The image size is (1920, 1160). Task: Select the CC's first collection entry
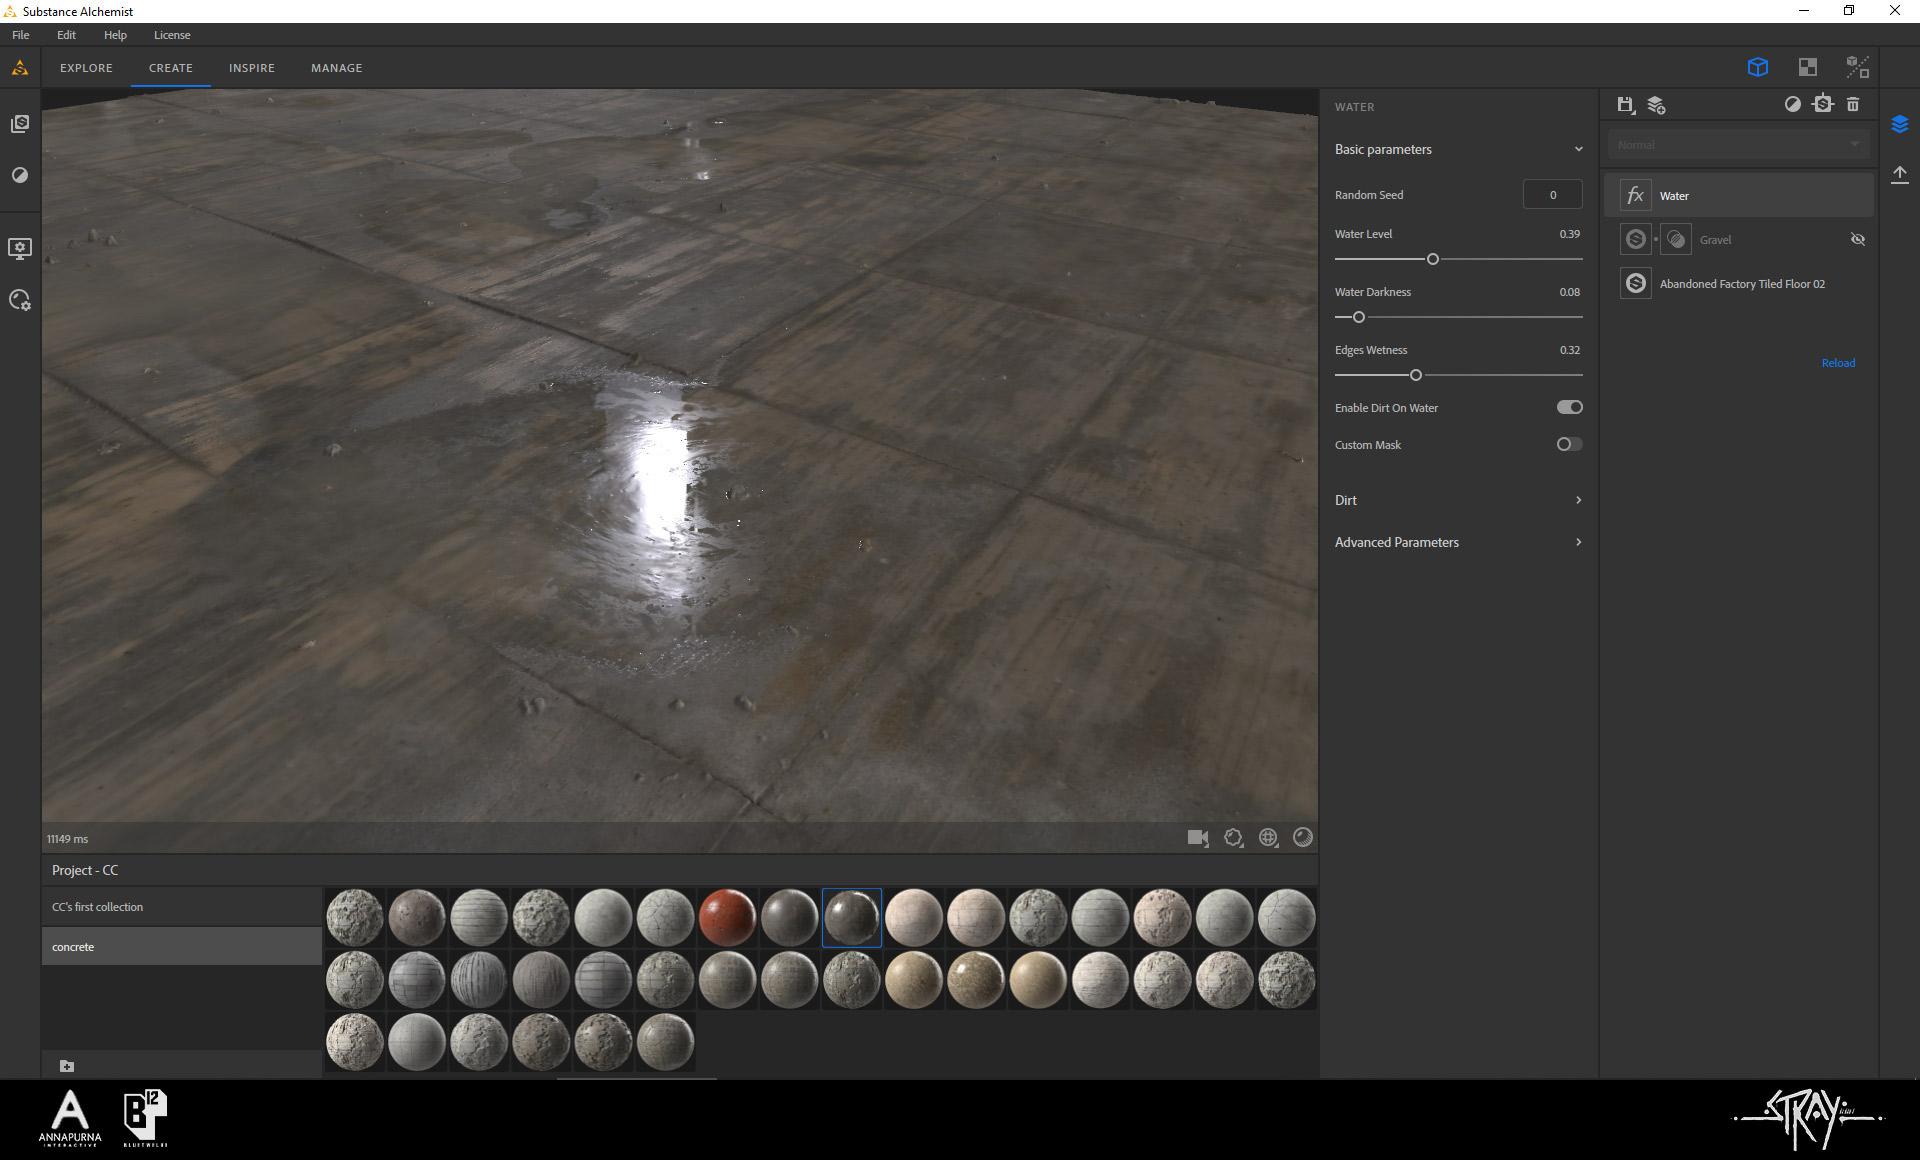[x=98, y=907]
